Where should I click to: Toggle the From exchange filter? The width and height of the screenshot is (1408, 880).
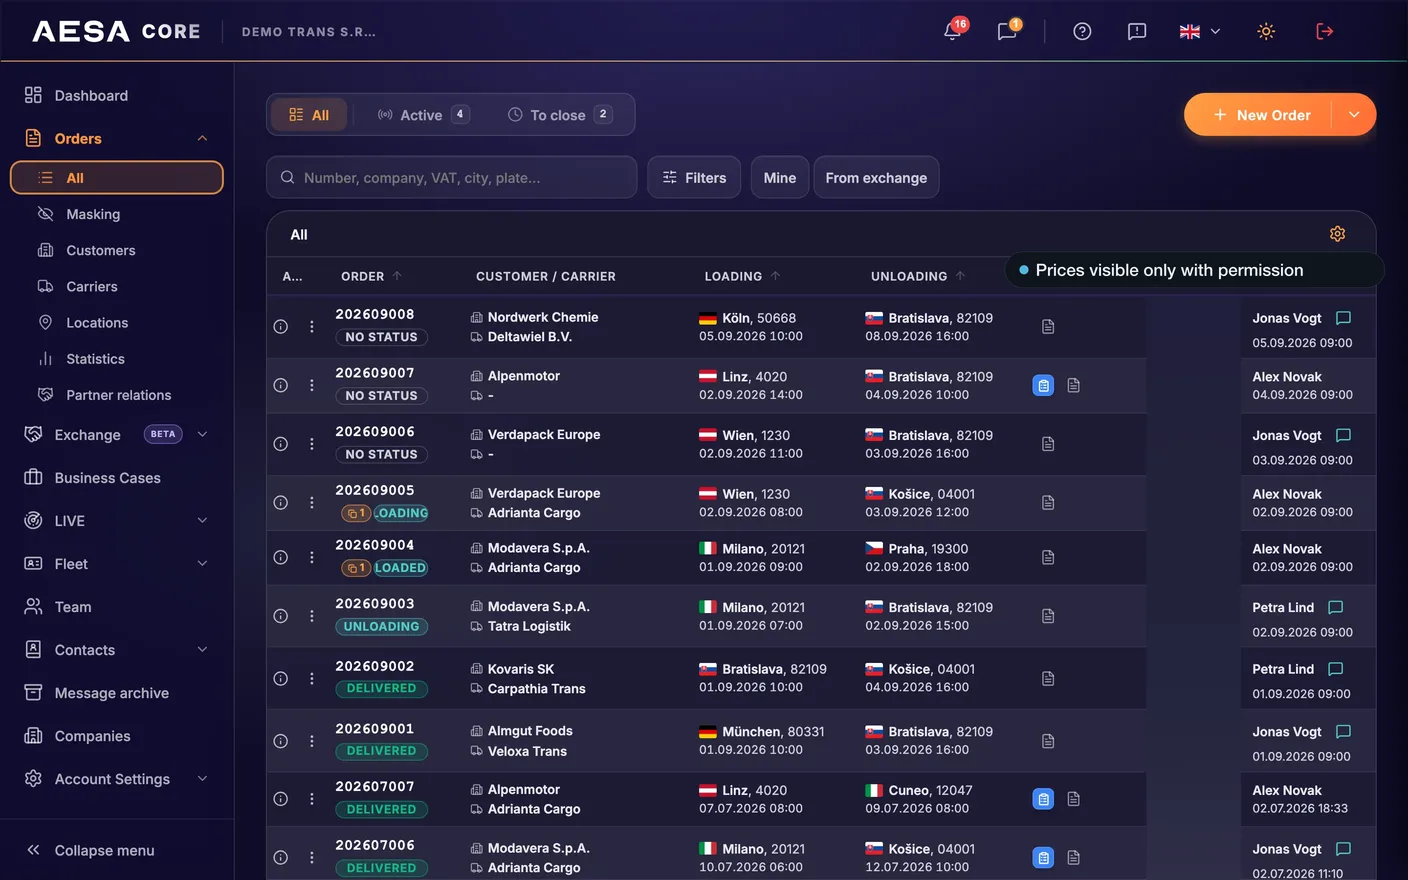876,177
